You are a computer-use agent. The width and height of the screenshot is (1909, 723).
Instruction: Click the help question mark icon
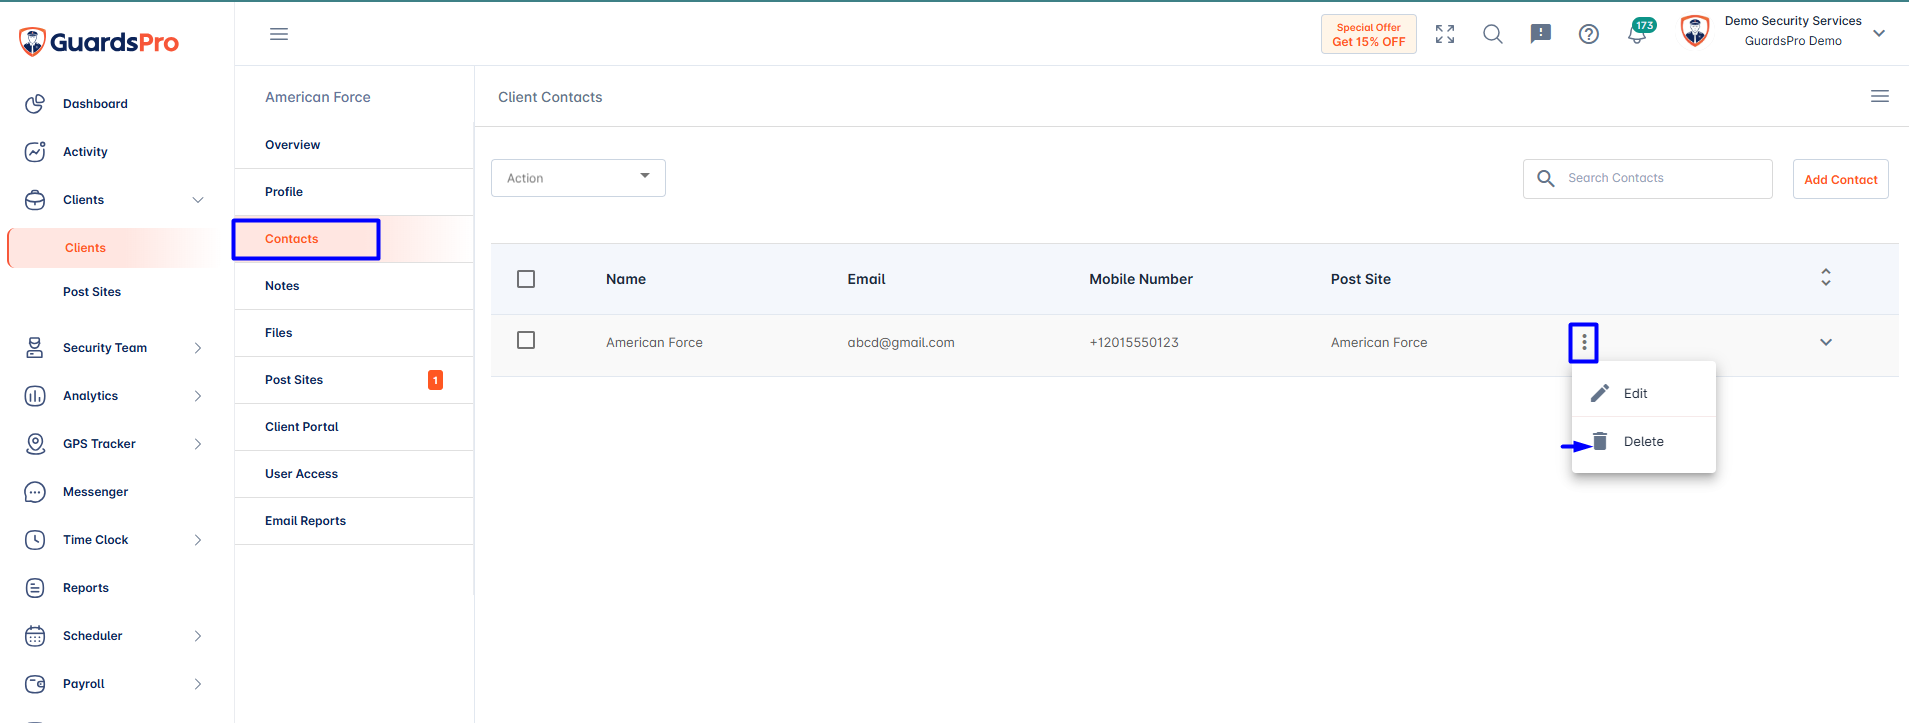click(x=1589, y=34)
